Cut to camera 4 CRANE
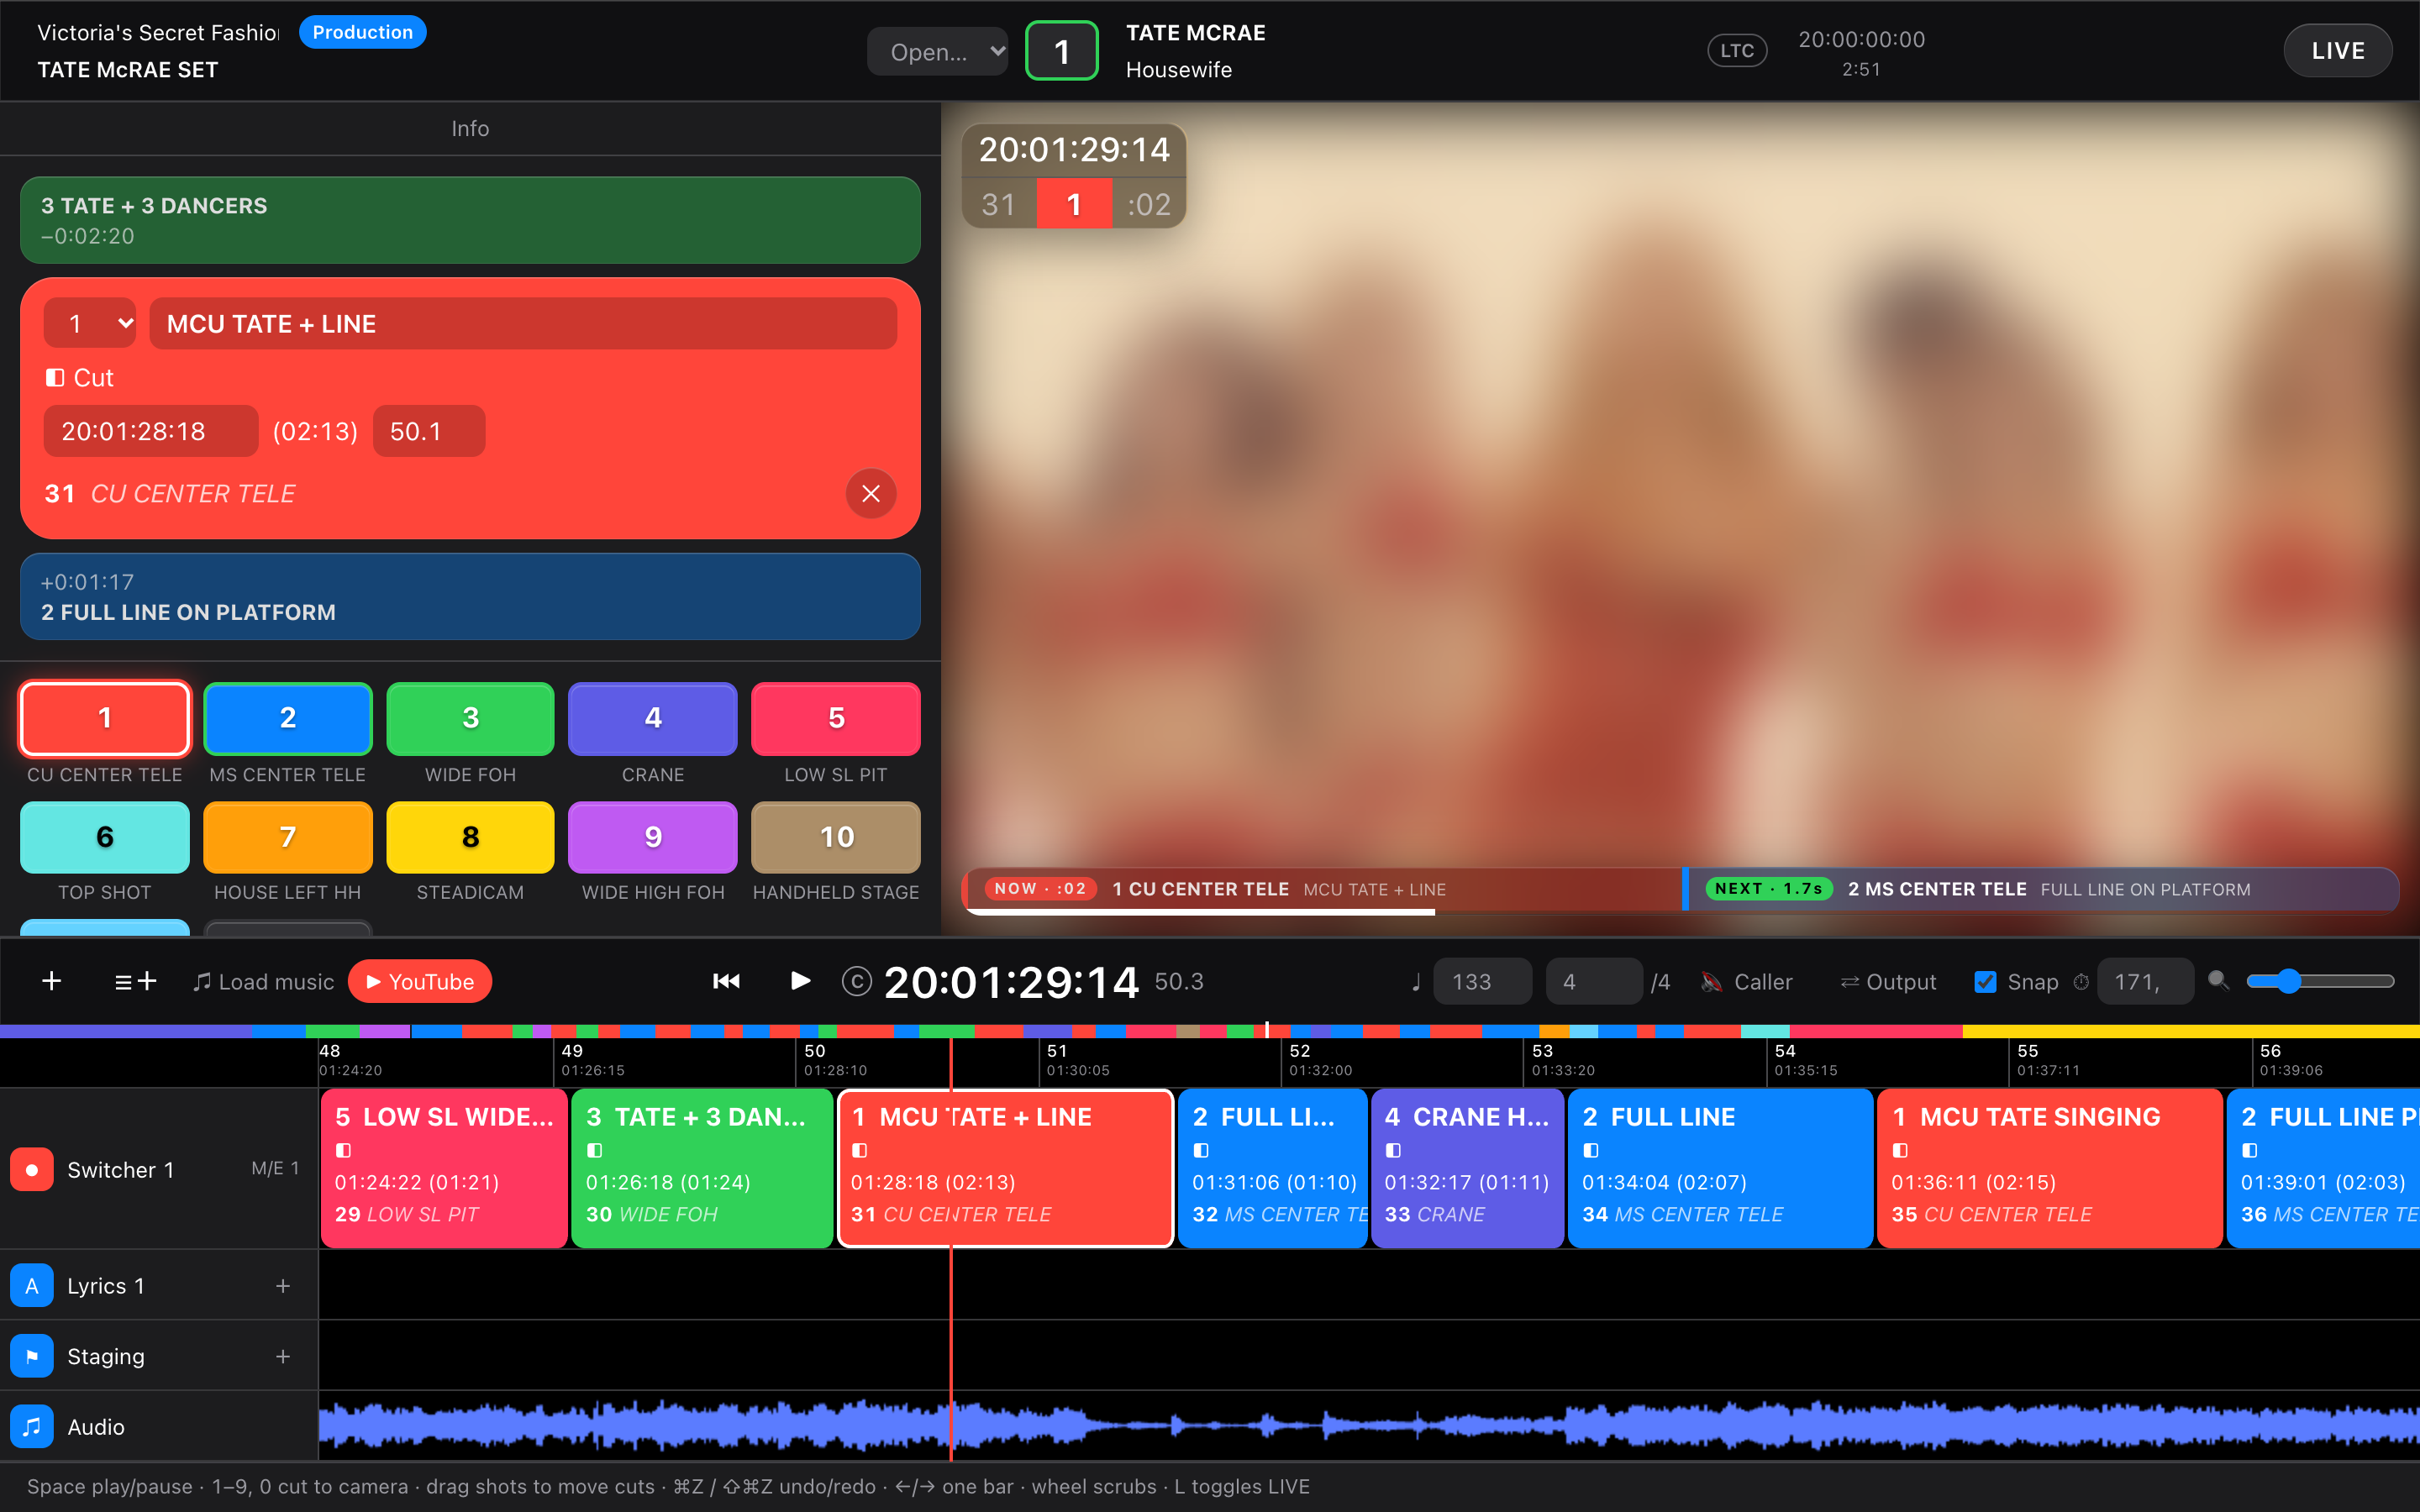Viewport: 2420px width, 1512px height. [x=653, y=718]
